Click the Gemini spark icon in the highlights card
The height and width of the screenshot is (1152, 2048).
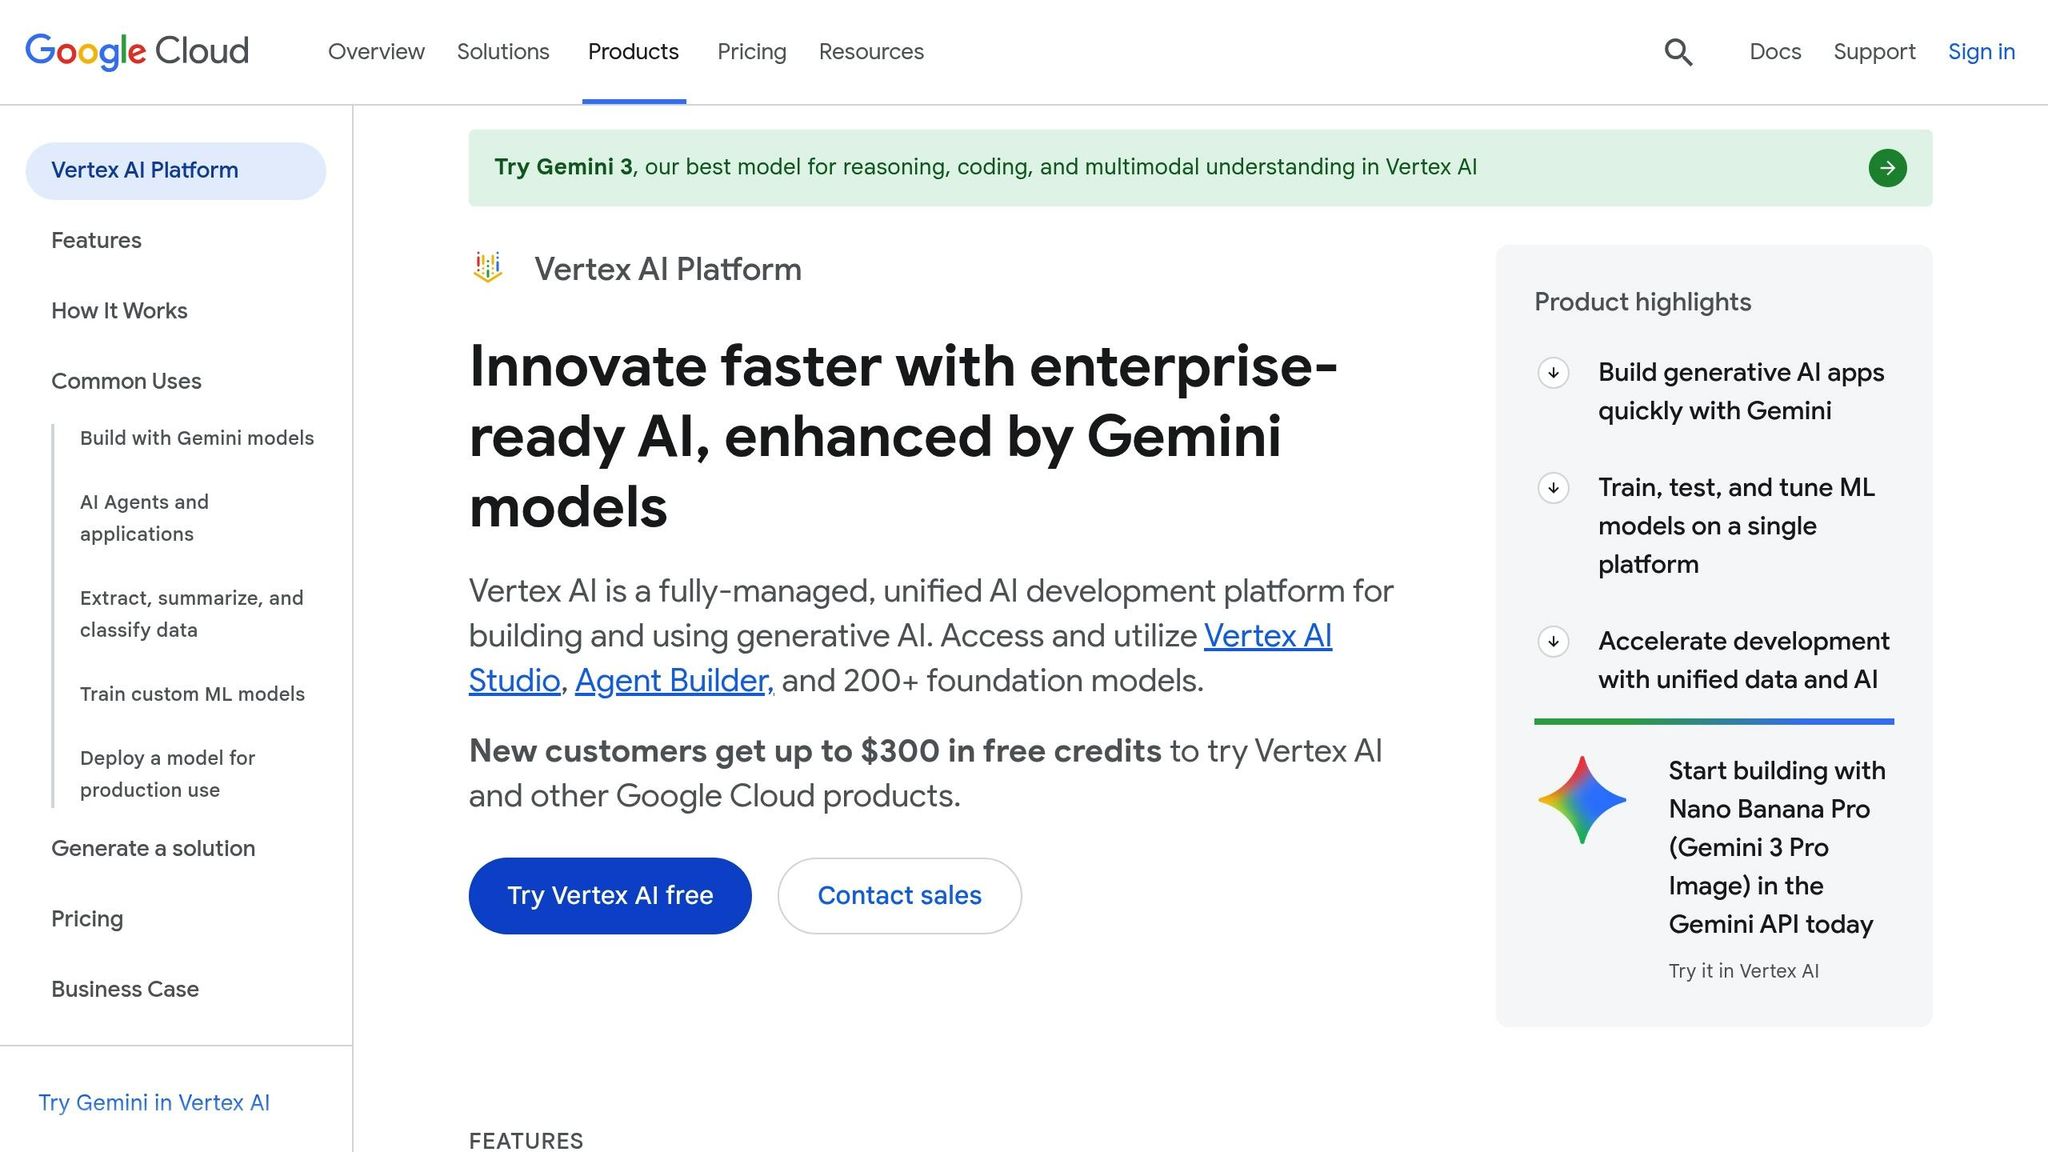click(x=1582, y=800)
